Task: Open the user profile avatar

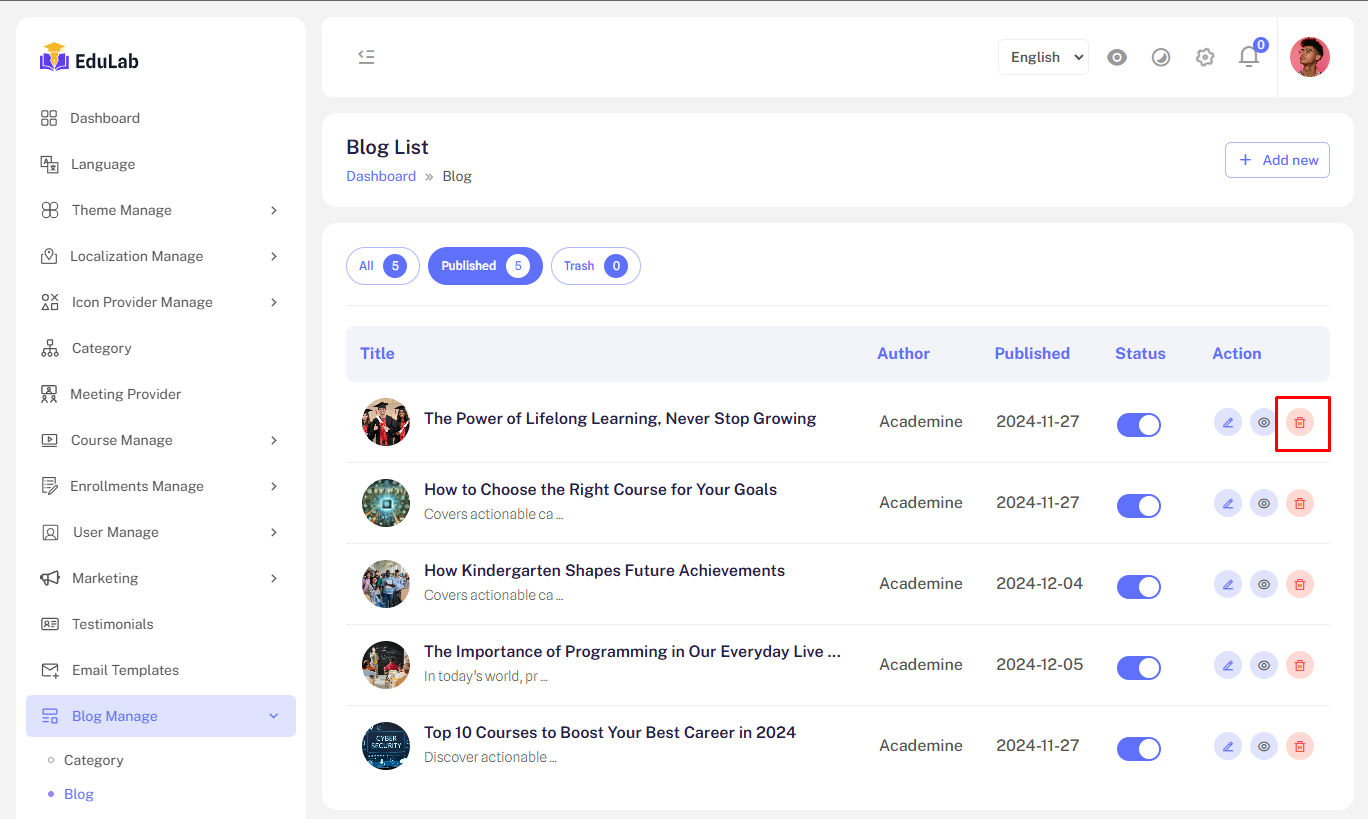Action: point(1309,57)
